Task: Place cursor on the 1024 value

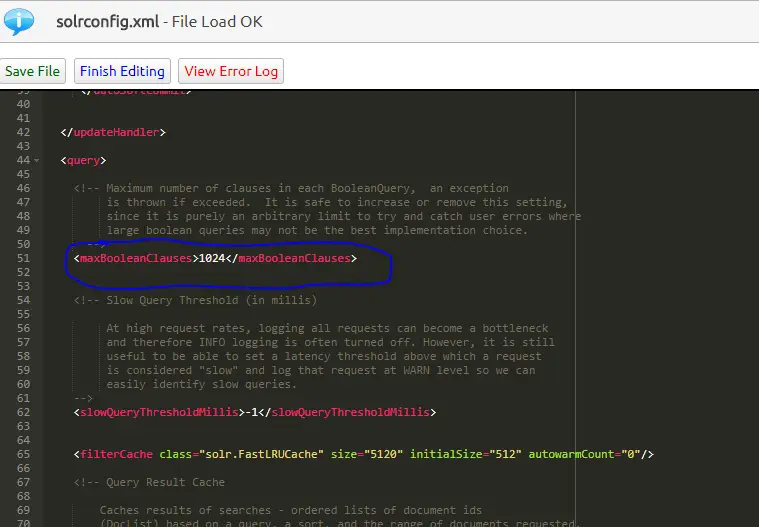Action: (212, 258)
